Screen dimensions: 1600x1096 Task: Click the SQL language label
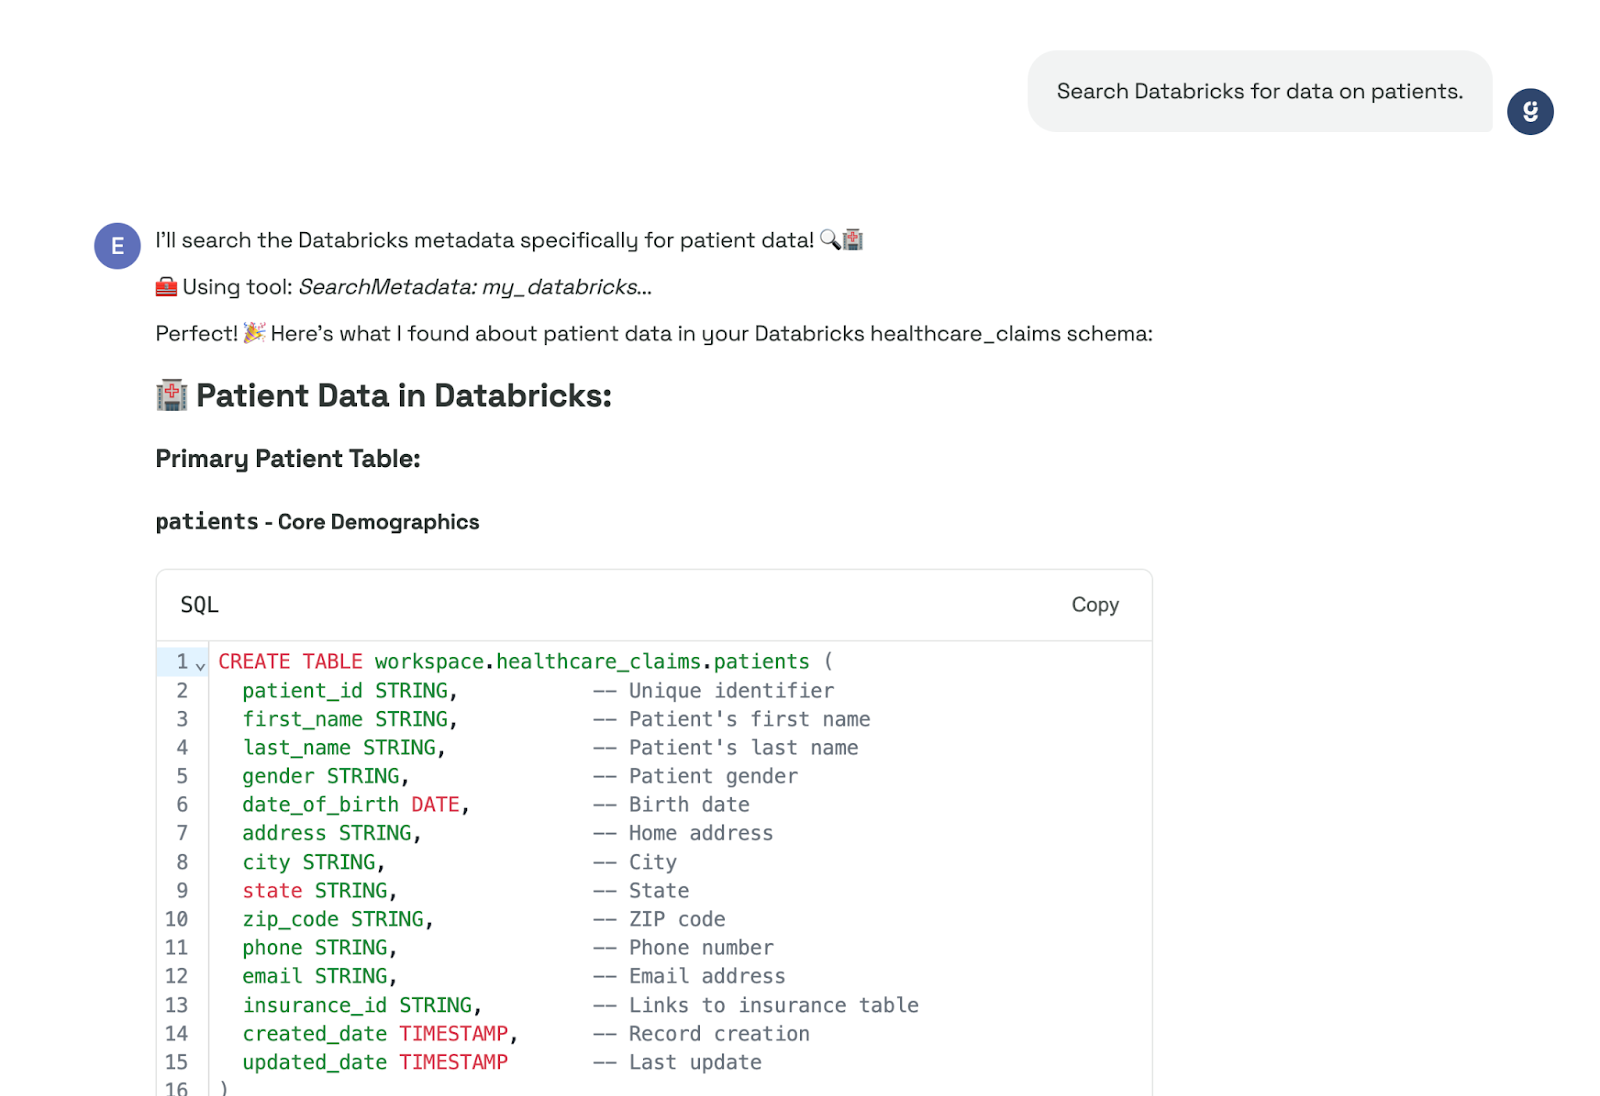click(x=199, y=605)
